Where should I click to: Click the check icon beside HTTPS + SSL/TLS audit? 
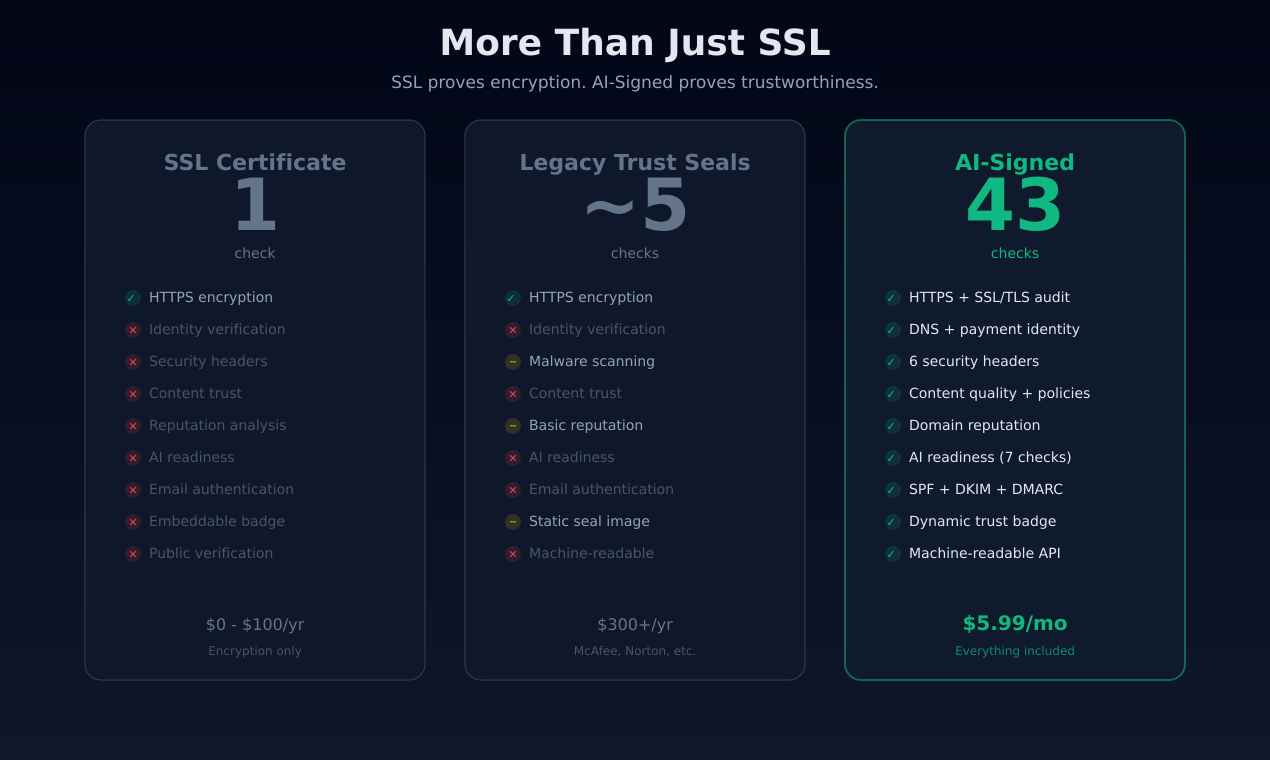(x=893, y=298)
